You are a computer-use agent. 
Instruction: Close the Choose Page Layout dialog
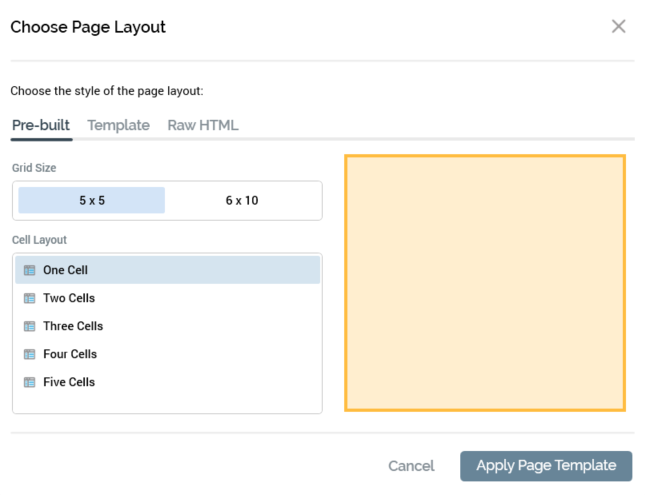tap(618, 27)
